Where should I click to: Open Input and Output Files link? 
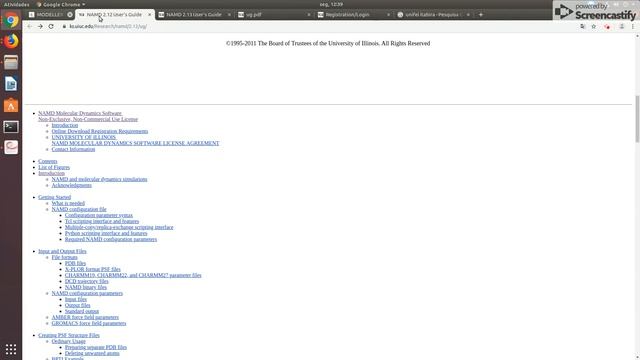click(62, 251)
